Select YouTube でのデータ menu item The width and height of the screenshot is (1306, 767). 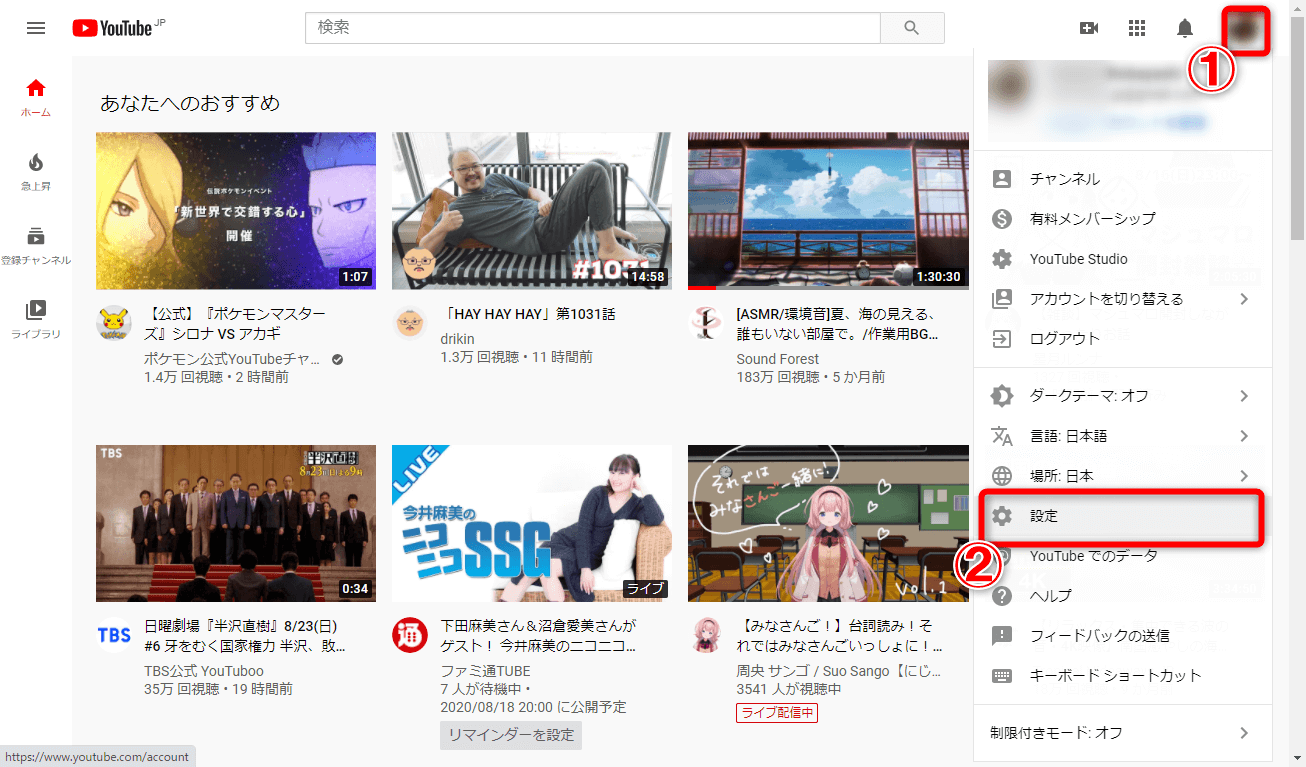[x=1123, y=556]
